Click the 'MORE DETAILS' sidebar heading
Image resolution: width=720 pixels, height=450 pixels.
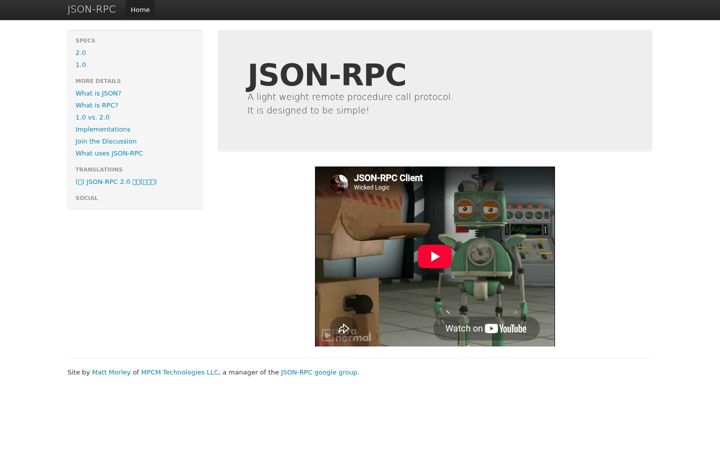tap(98, 81)
